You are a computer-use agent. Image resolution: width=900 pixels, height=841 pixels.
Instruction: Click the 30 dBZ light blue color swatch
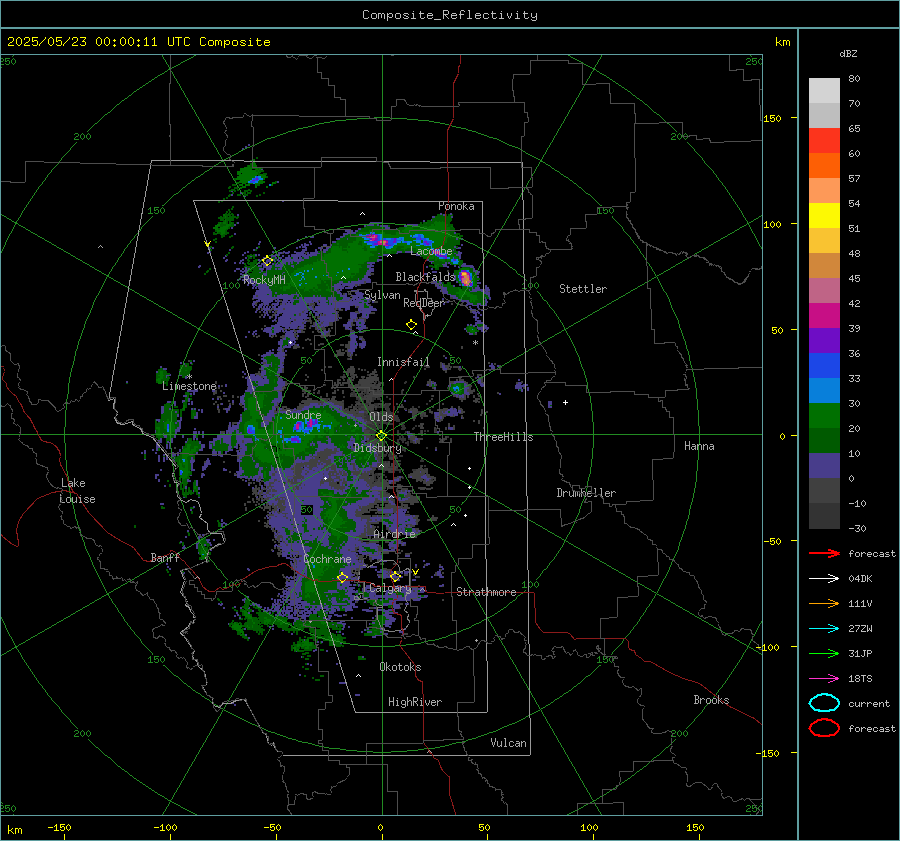point(824,390)
